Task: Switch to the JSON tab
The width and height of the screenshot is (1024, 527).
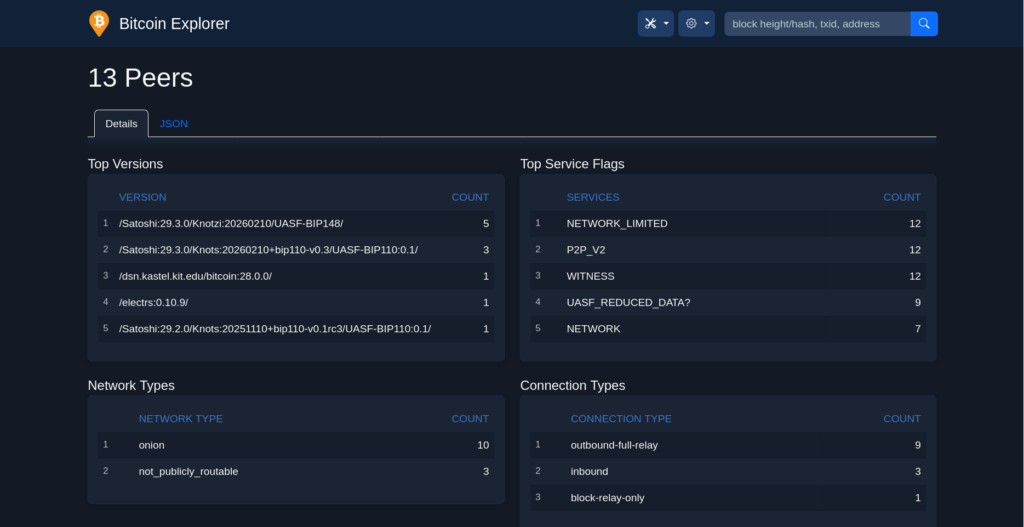Action: [173, 124]
